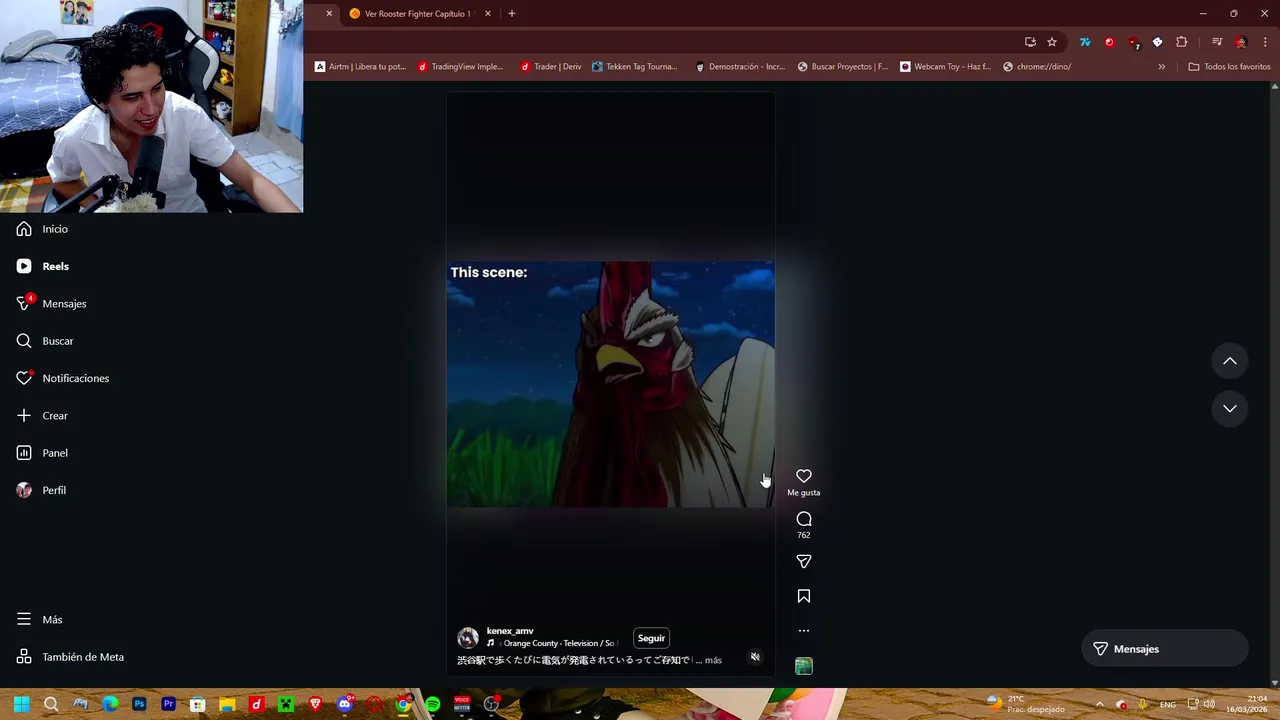Click kenex_amv's profile avatar
The image size is (1280, 720).
467,638
